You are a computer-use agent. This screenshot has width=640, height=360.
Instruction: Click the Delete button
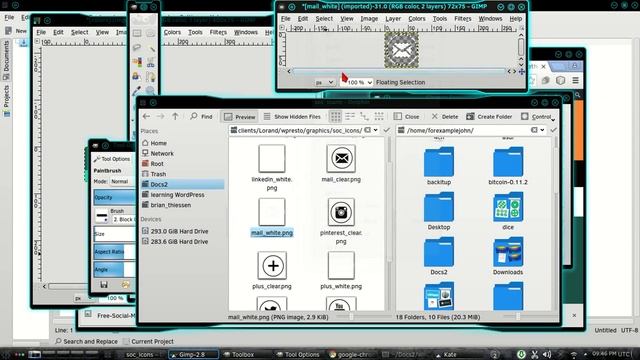pos(444,117)
